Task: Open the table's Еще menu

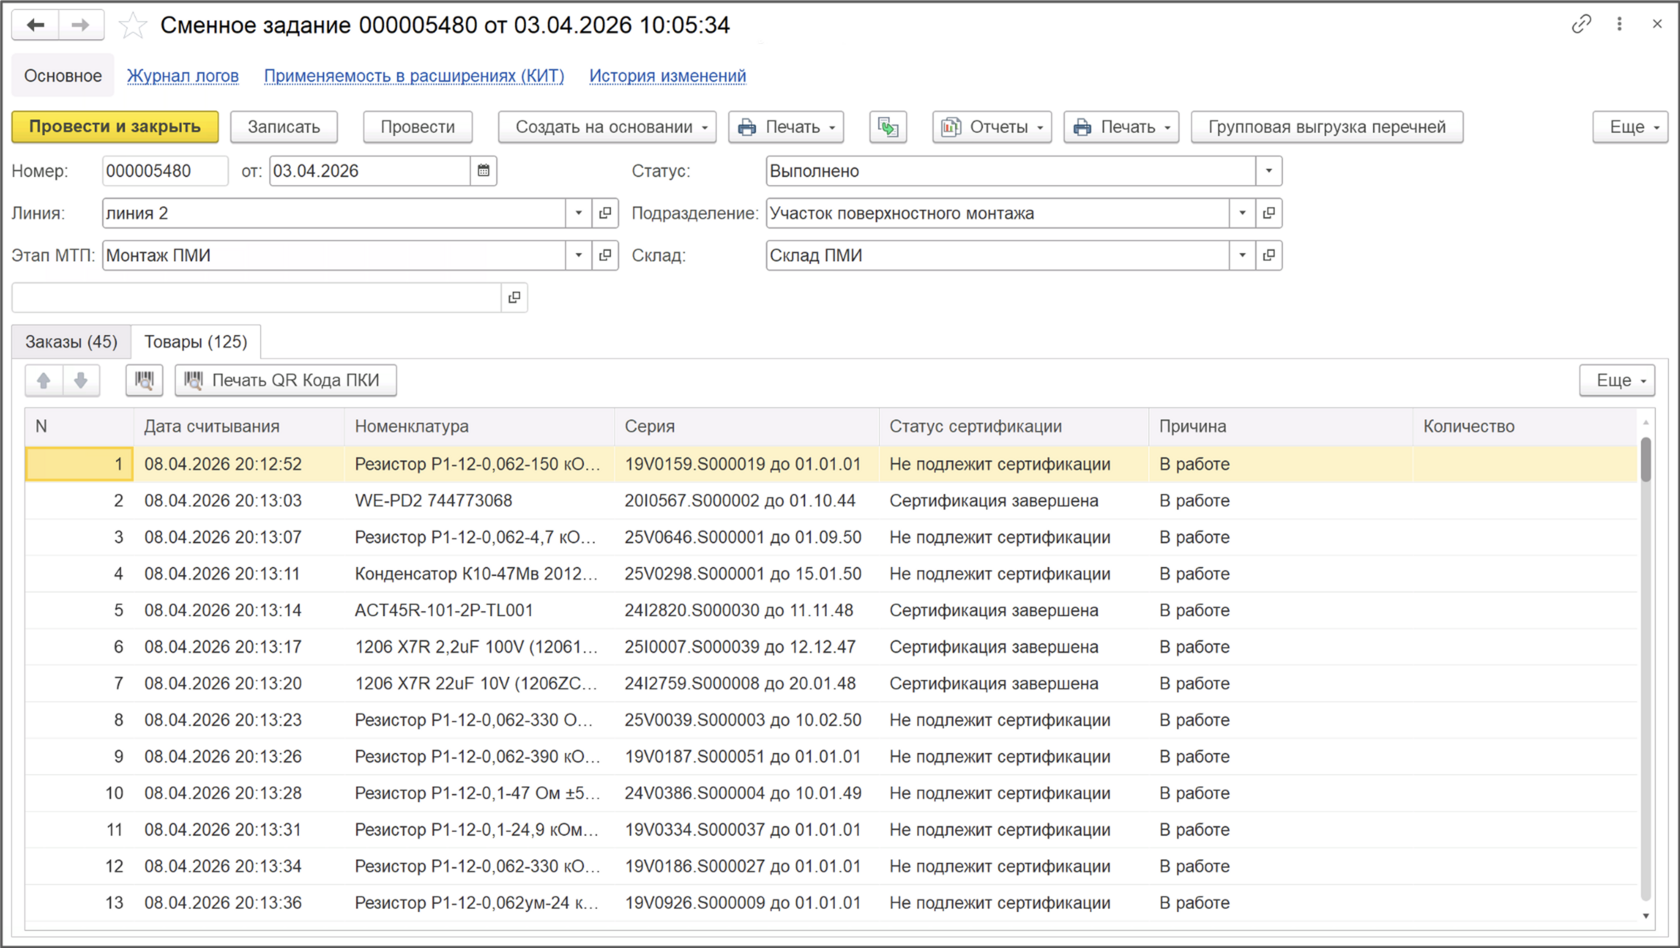Action: (1617, 380)
